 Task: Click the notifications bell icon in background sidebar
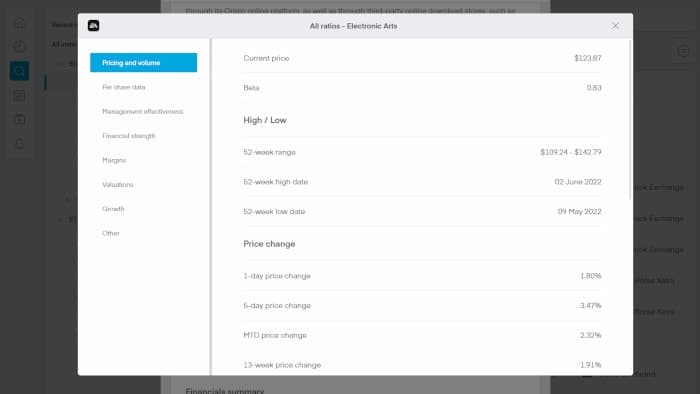click(20, 143)
